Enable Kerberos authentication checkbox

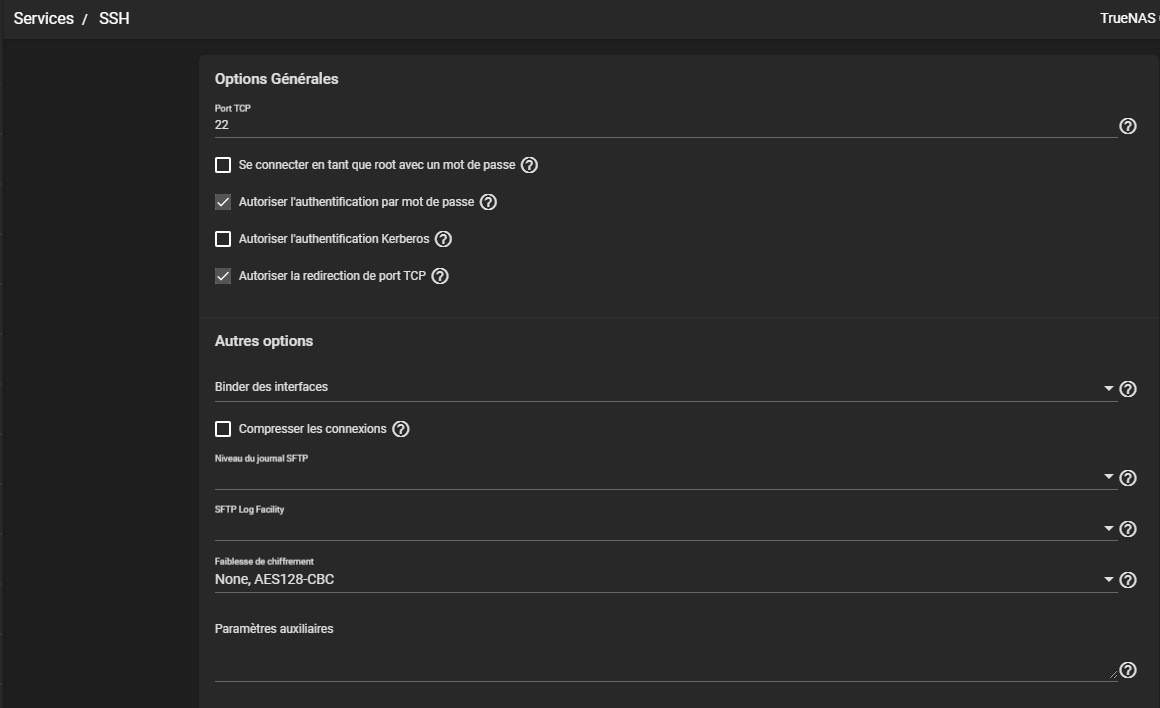click(x=223, y=239)
